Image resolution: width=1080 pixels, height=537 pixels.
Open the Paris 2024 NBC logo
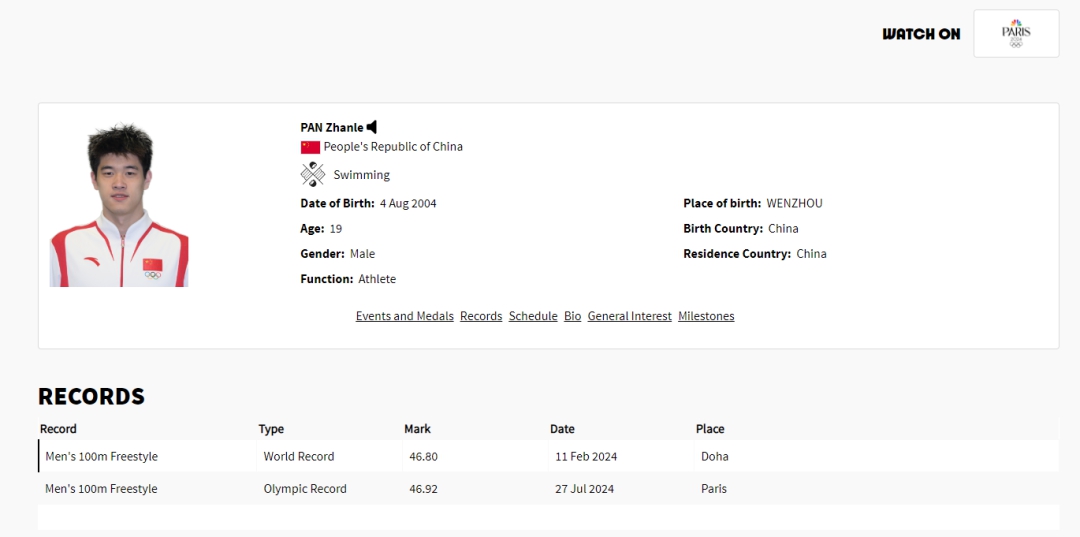pos(1015,34)
